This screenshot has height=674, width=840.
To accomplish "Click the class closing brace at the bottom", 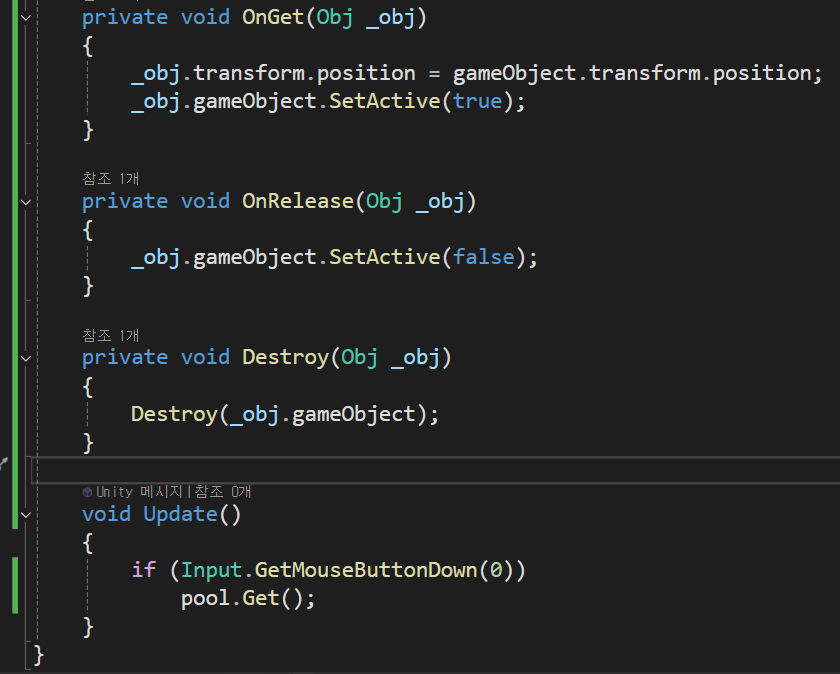I will [x=39, y=654].
